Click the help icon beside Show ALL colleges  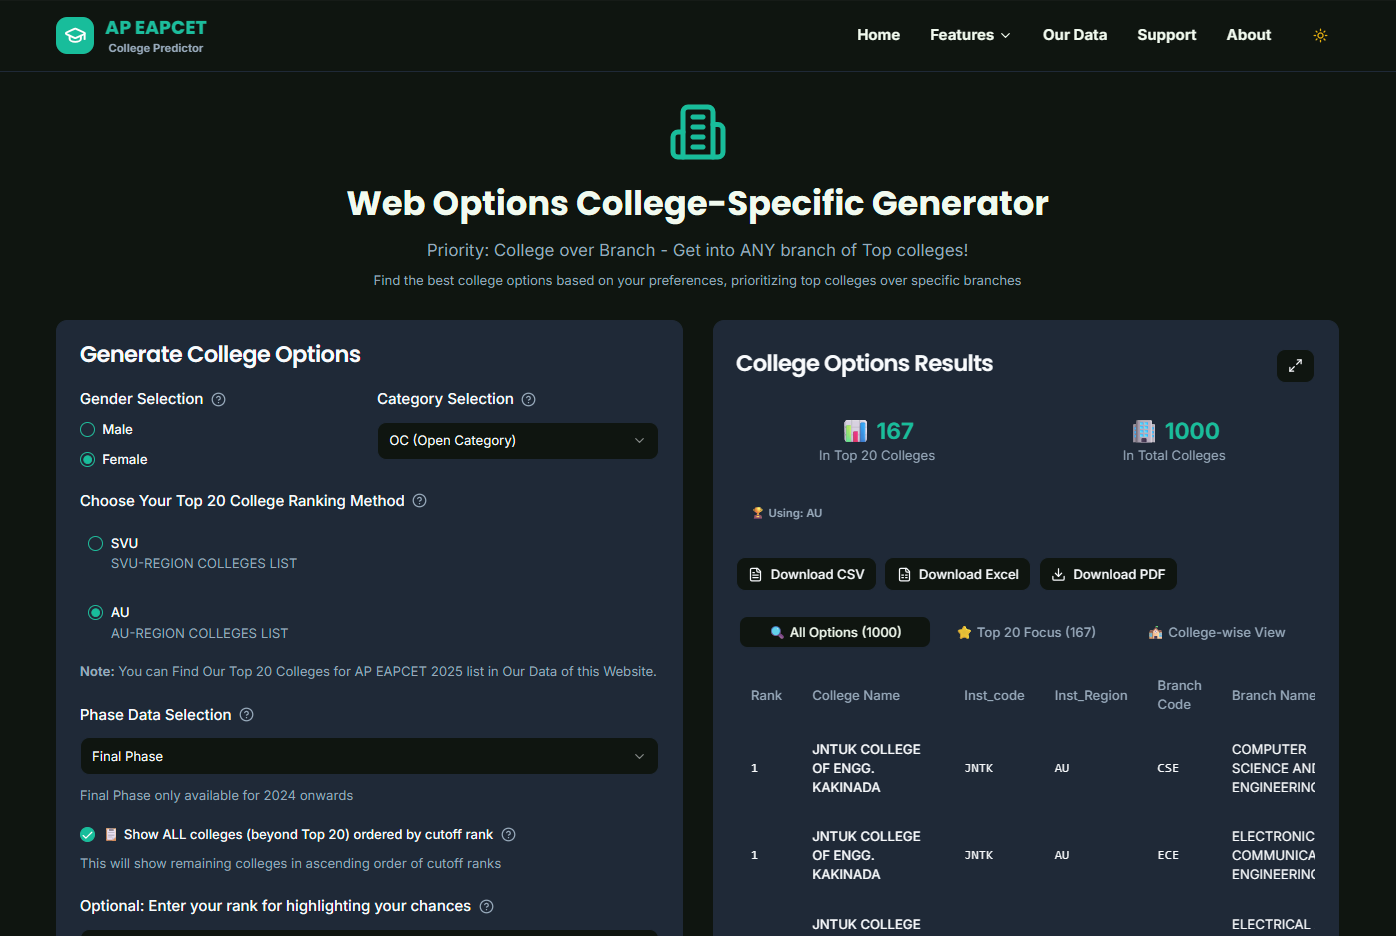[509, 834]
